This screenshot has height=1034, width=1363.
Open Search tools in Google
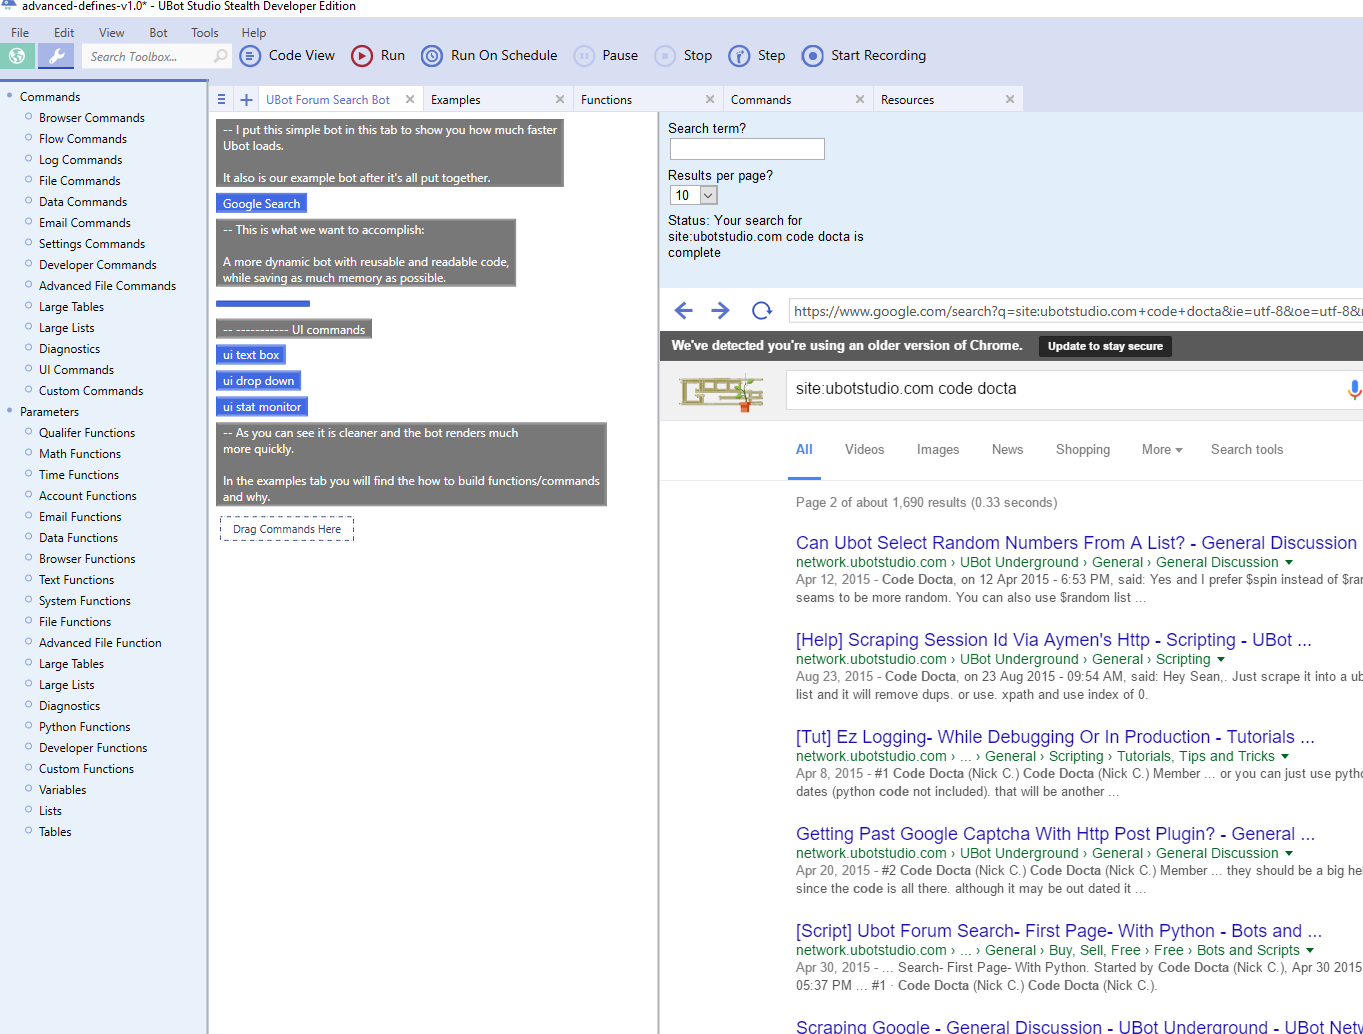(x=1247, y=450)
